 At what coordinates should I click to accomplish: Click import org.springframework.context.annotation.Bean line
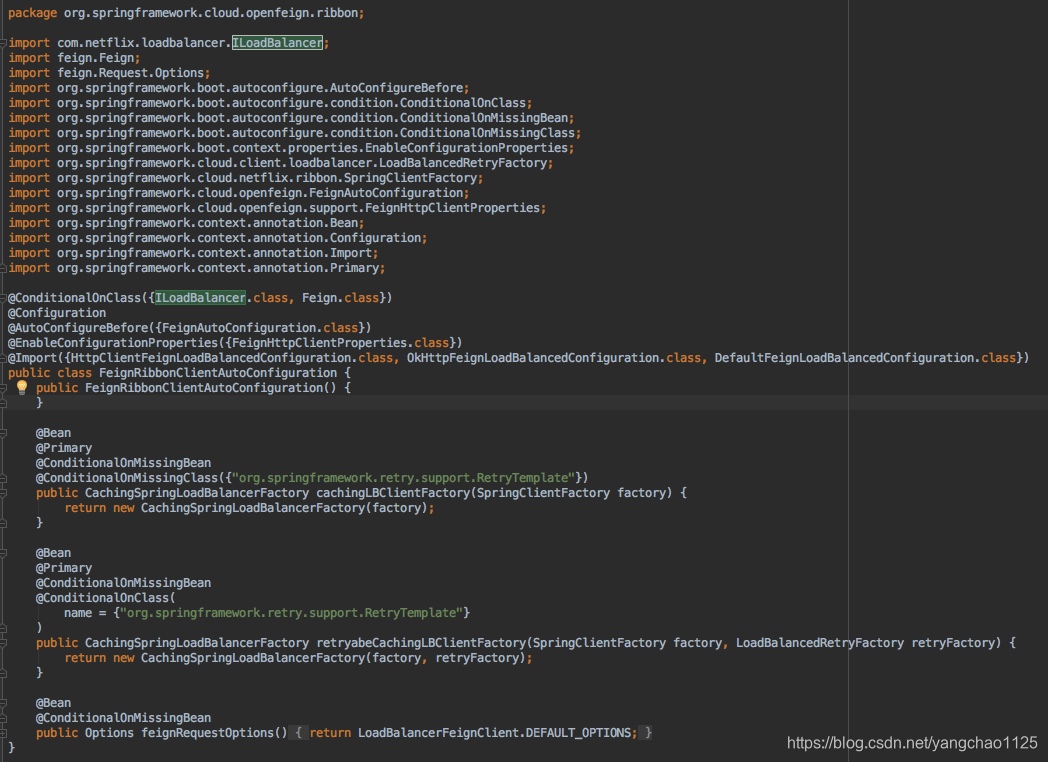(x=186, y=223)
